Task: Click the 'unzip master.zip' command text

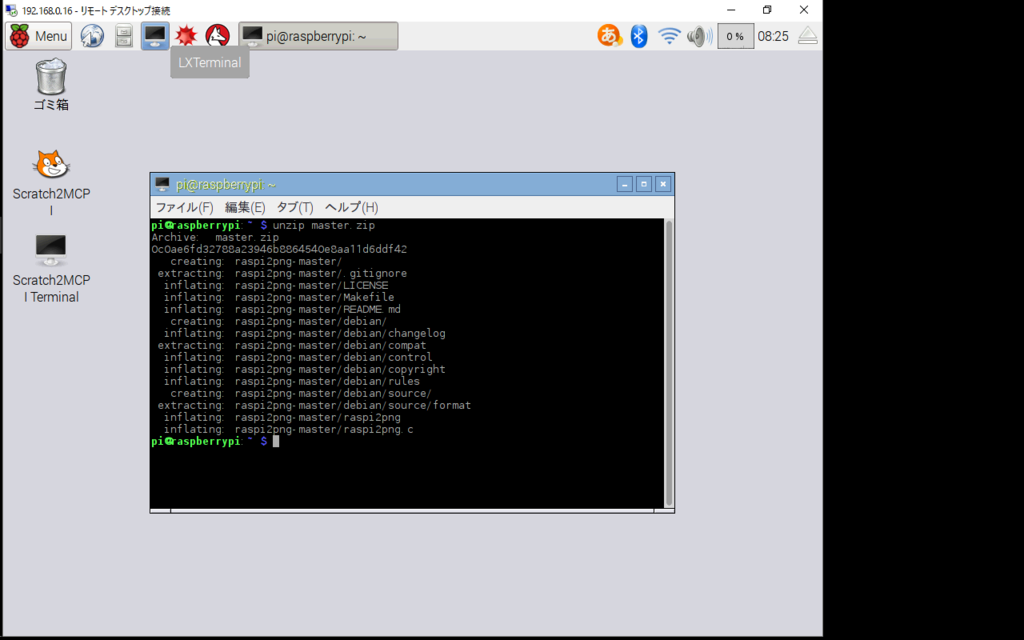Action: coord(323,225)
